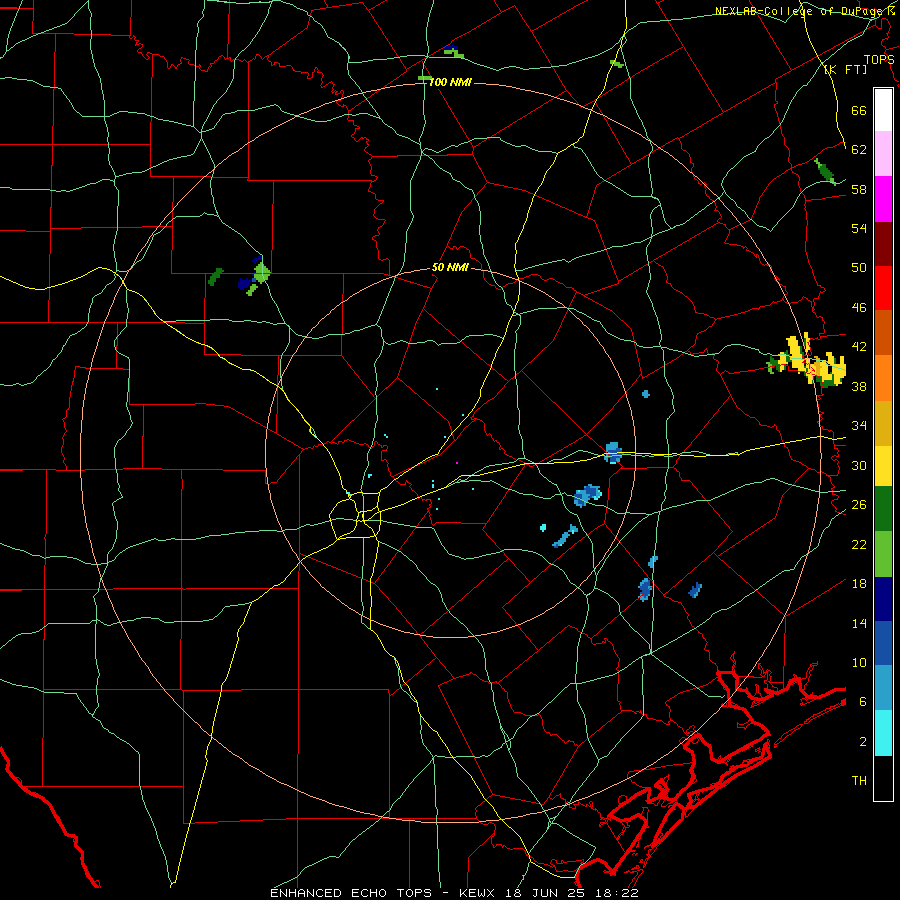Click the 2 legend value
Image resolution: width=900 pixels, height=900 pixels.
click(x=862, y=742)
